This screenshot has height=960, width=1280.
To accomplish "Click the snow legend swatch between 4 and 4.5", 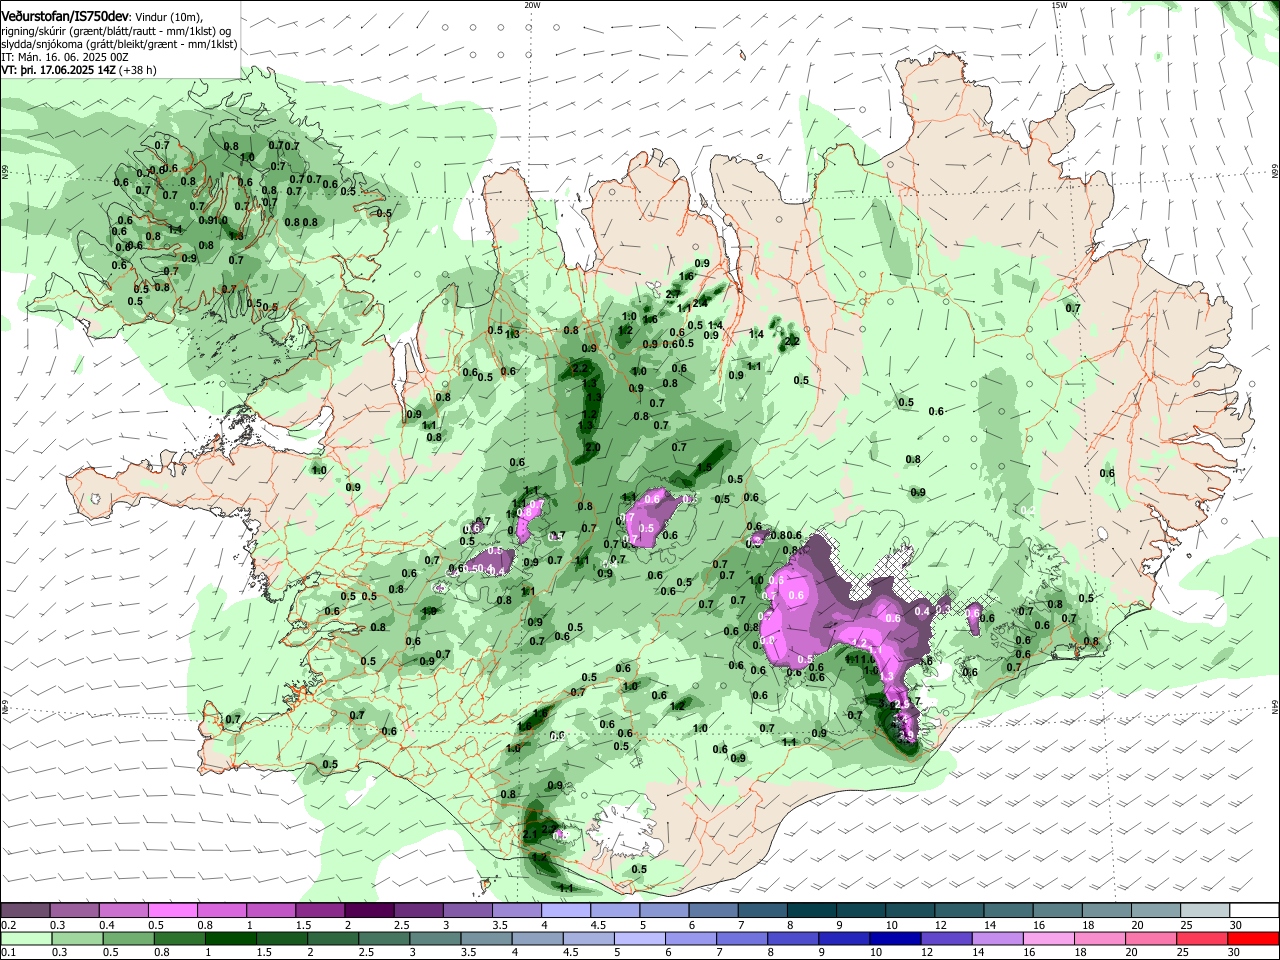I will point(566,910).
